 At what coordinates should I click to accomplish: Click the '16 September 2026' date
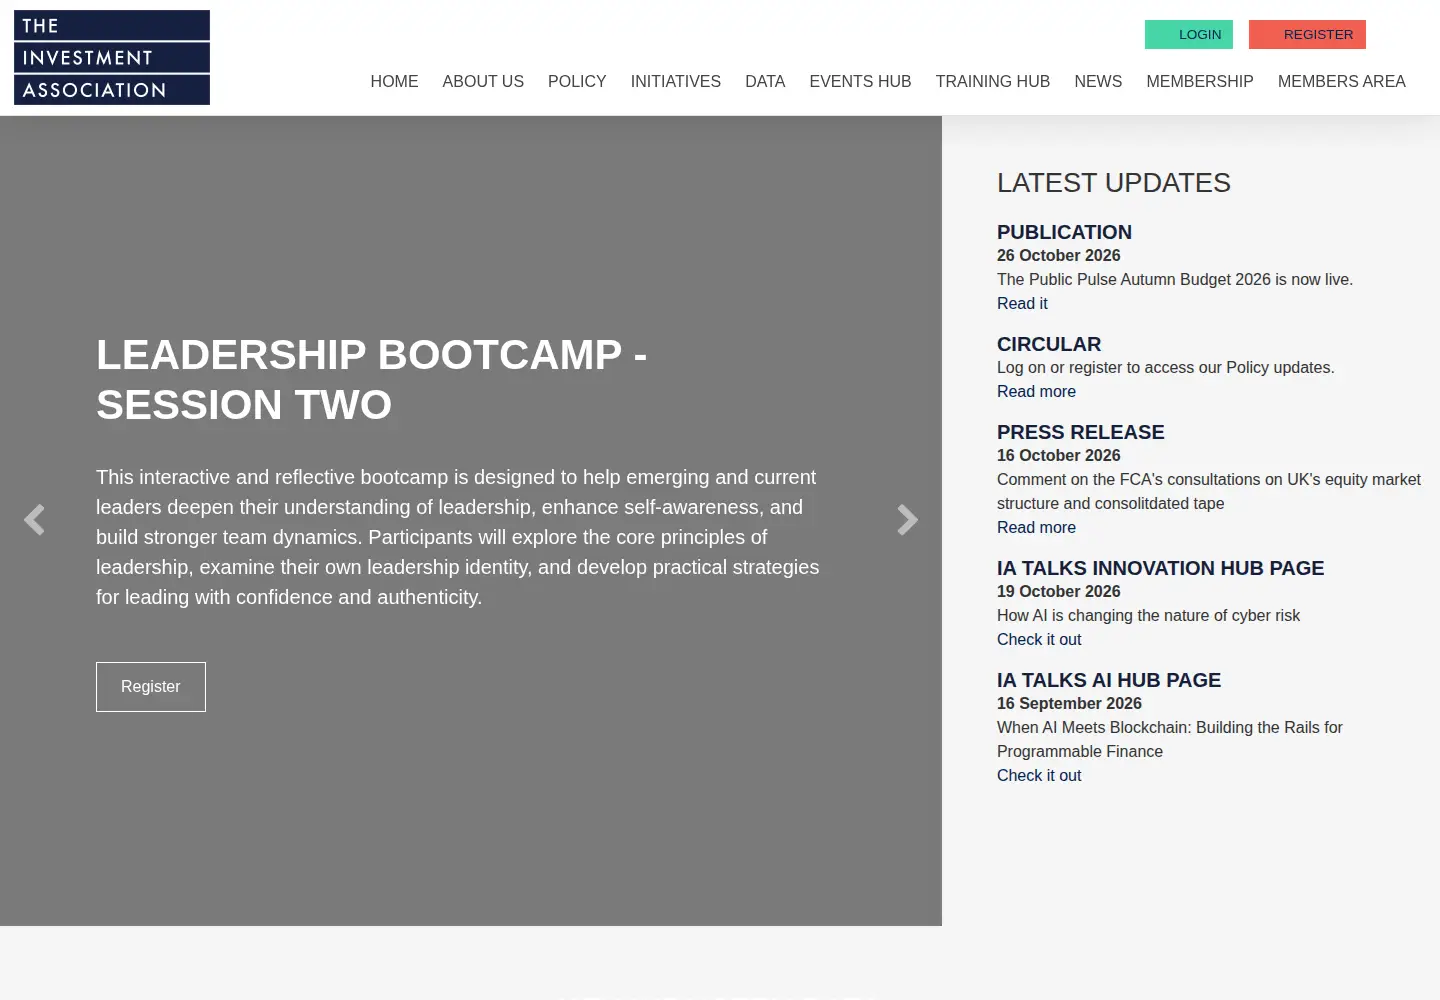point(1069,704)
